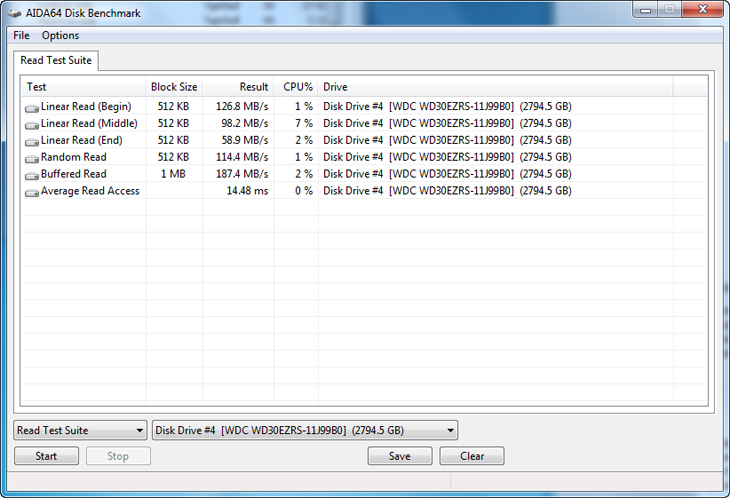Click the Linear Read (Begin) disk icon
This screenshot has width=730, height=498.
click(32, 107)
